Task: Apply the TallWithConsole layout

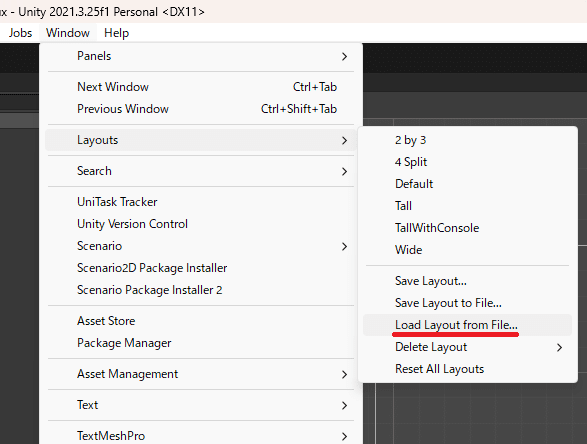Action: tap(467, 228)
